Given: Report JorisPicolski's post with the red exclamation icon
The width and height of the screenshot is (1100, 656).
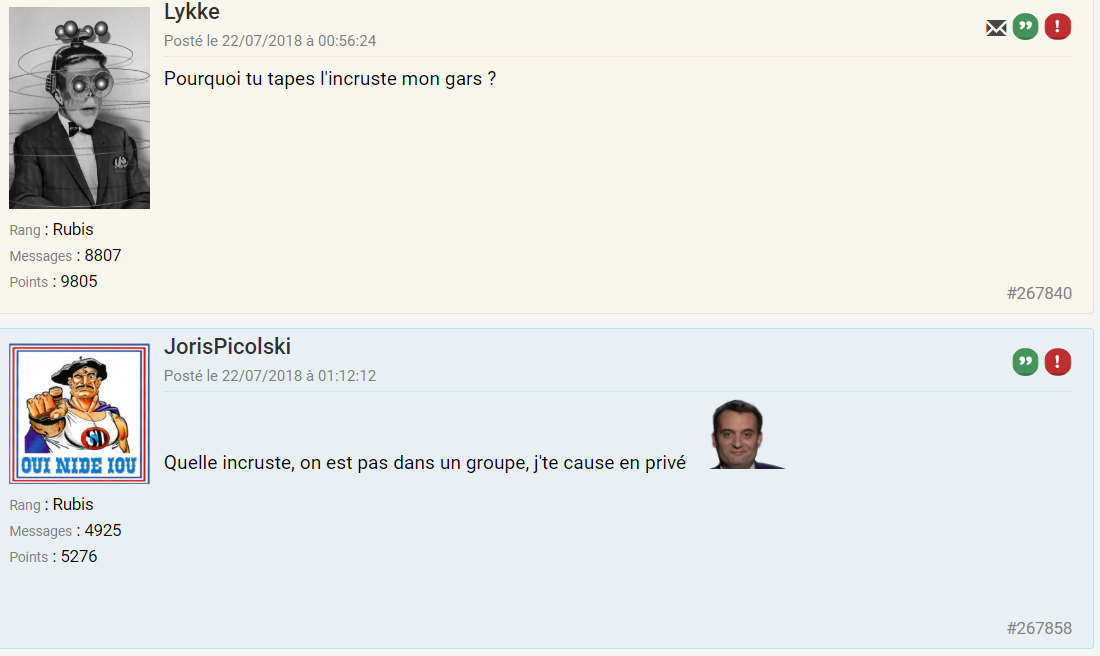Looking at the screenshot, I should coord(1058,362).
